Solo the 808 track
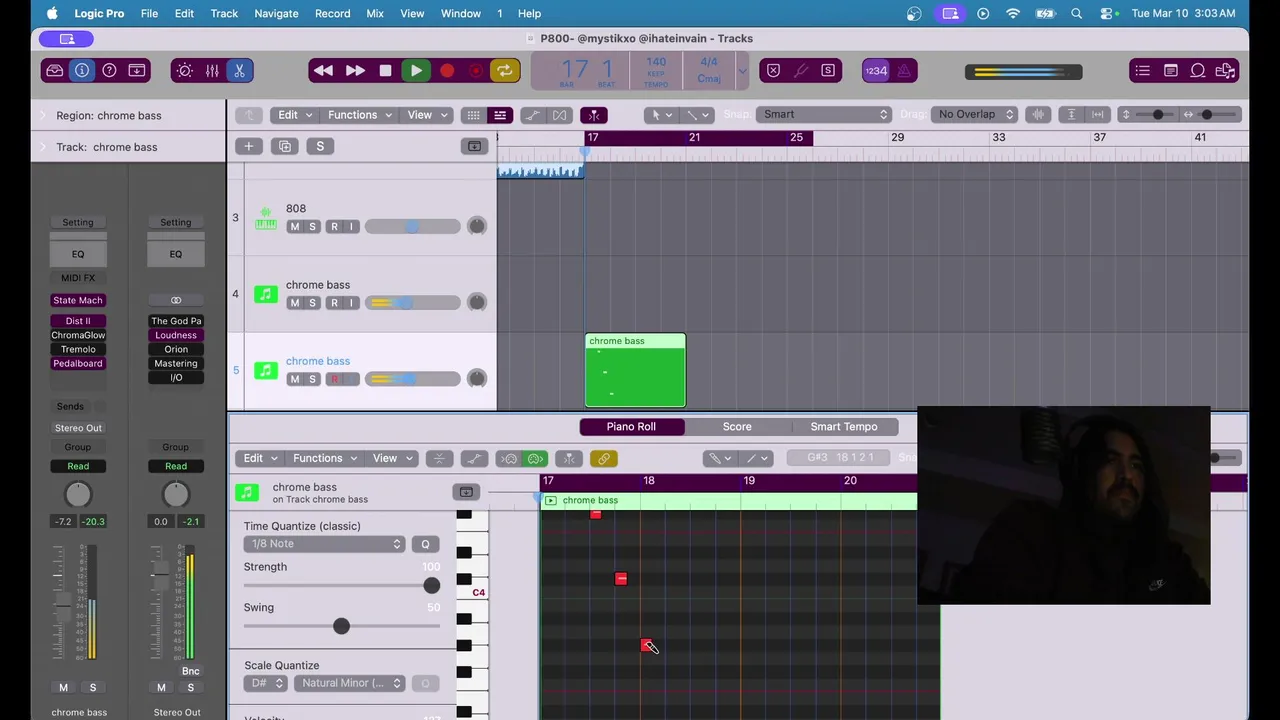 (x=312, y=227)
